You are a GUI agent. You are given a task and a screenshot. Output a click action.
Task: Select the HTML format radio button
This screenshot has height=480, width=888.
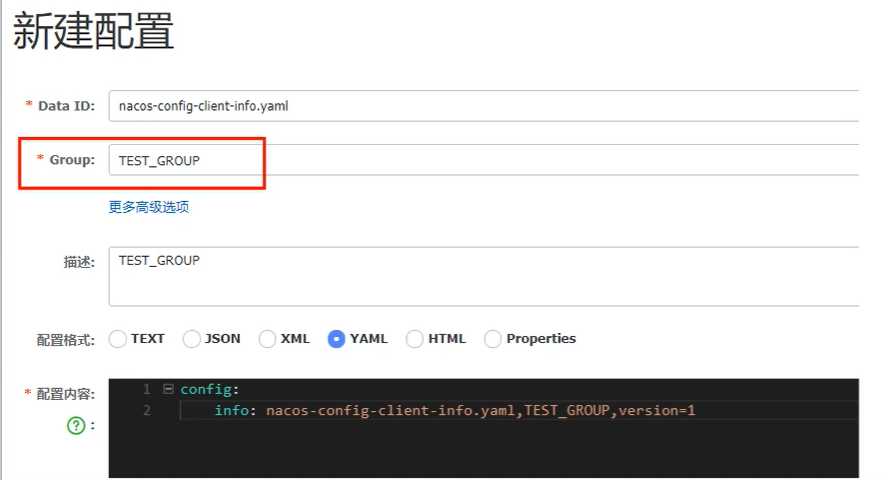[415, 339]
